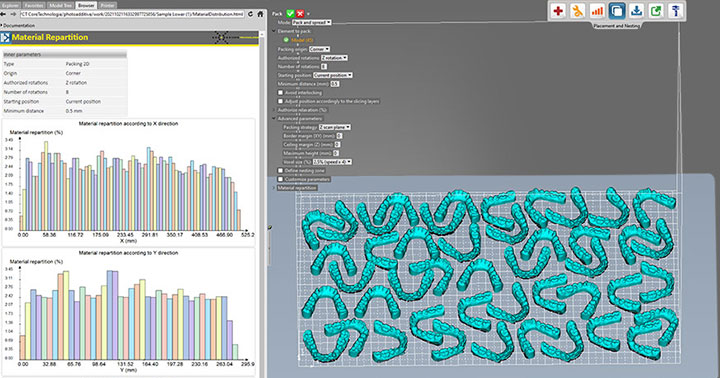The image size is (720, 378).
Task: Select the Placement and Nesting icon
Action: (617, 11)
